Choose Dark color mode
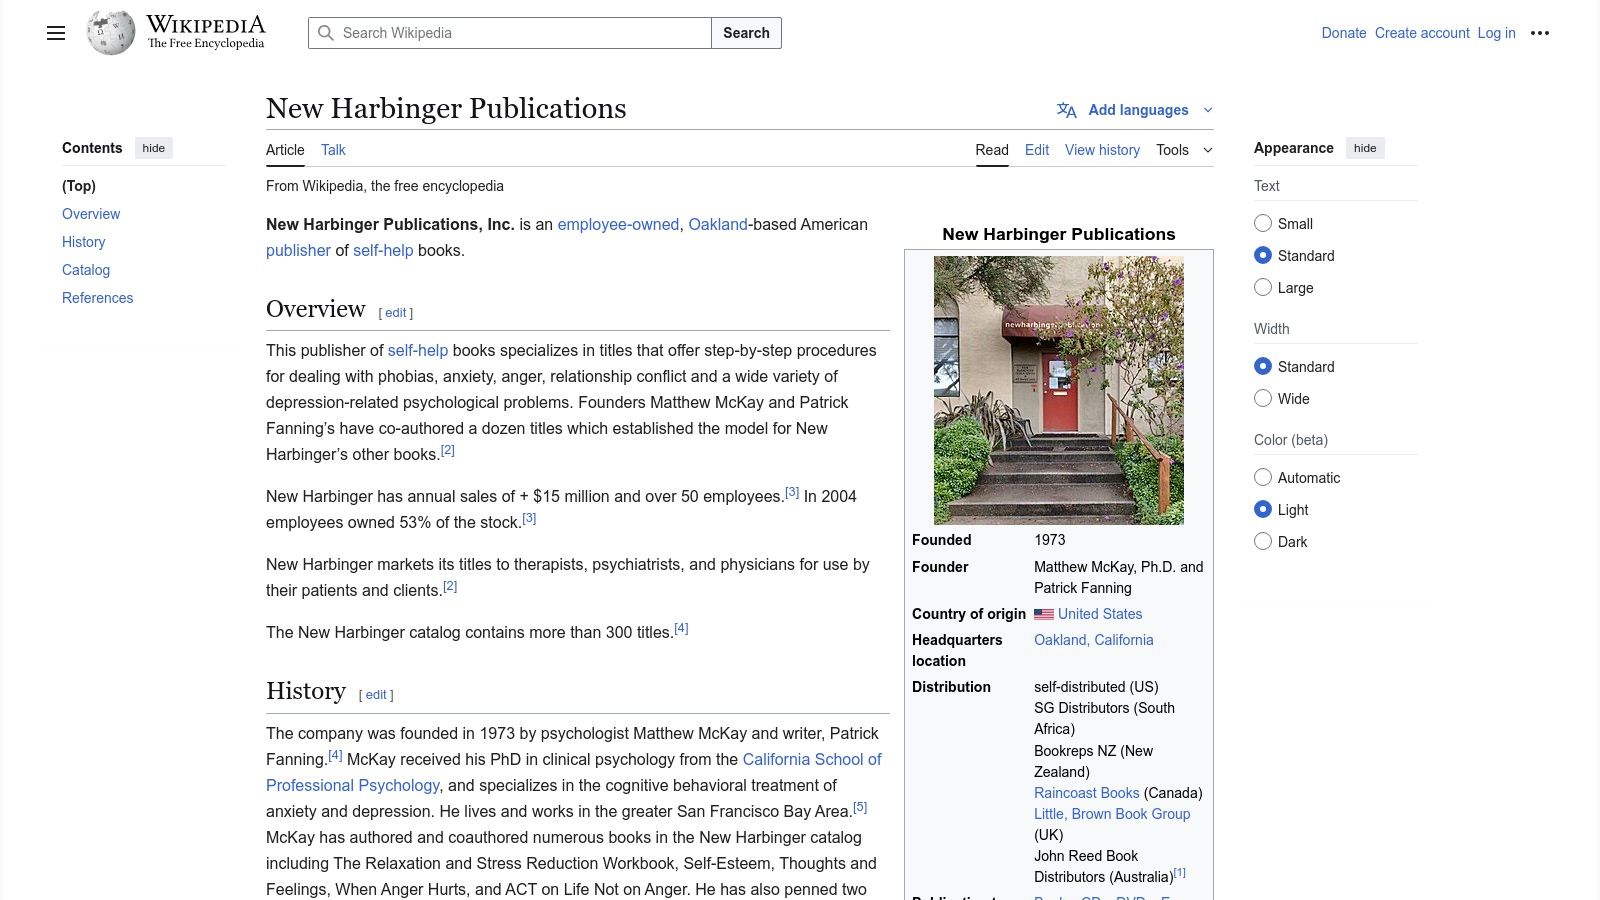1600x900 pixels. 1263,541
